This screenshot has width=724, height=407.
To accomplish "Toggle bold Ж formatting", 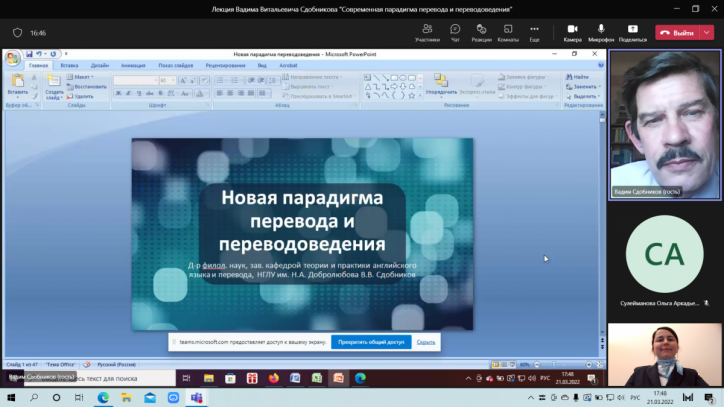I will pos(118,93).
